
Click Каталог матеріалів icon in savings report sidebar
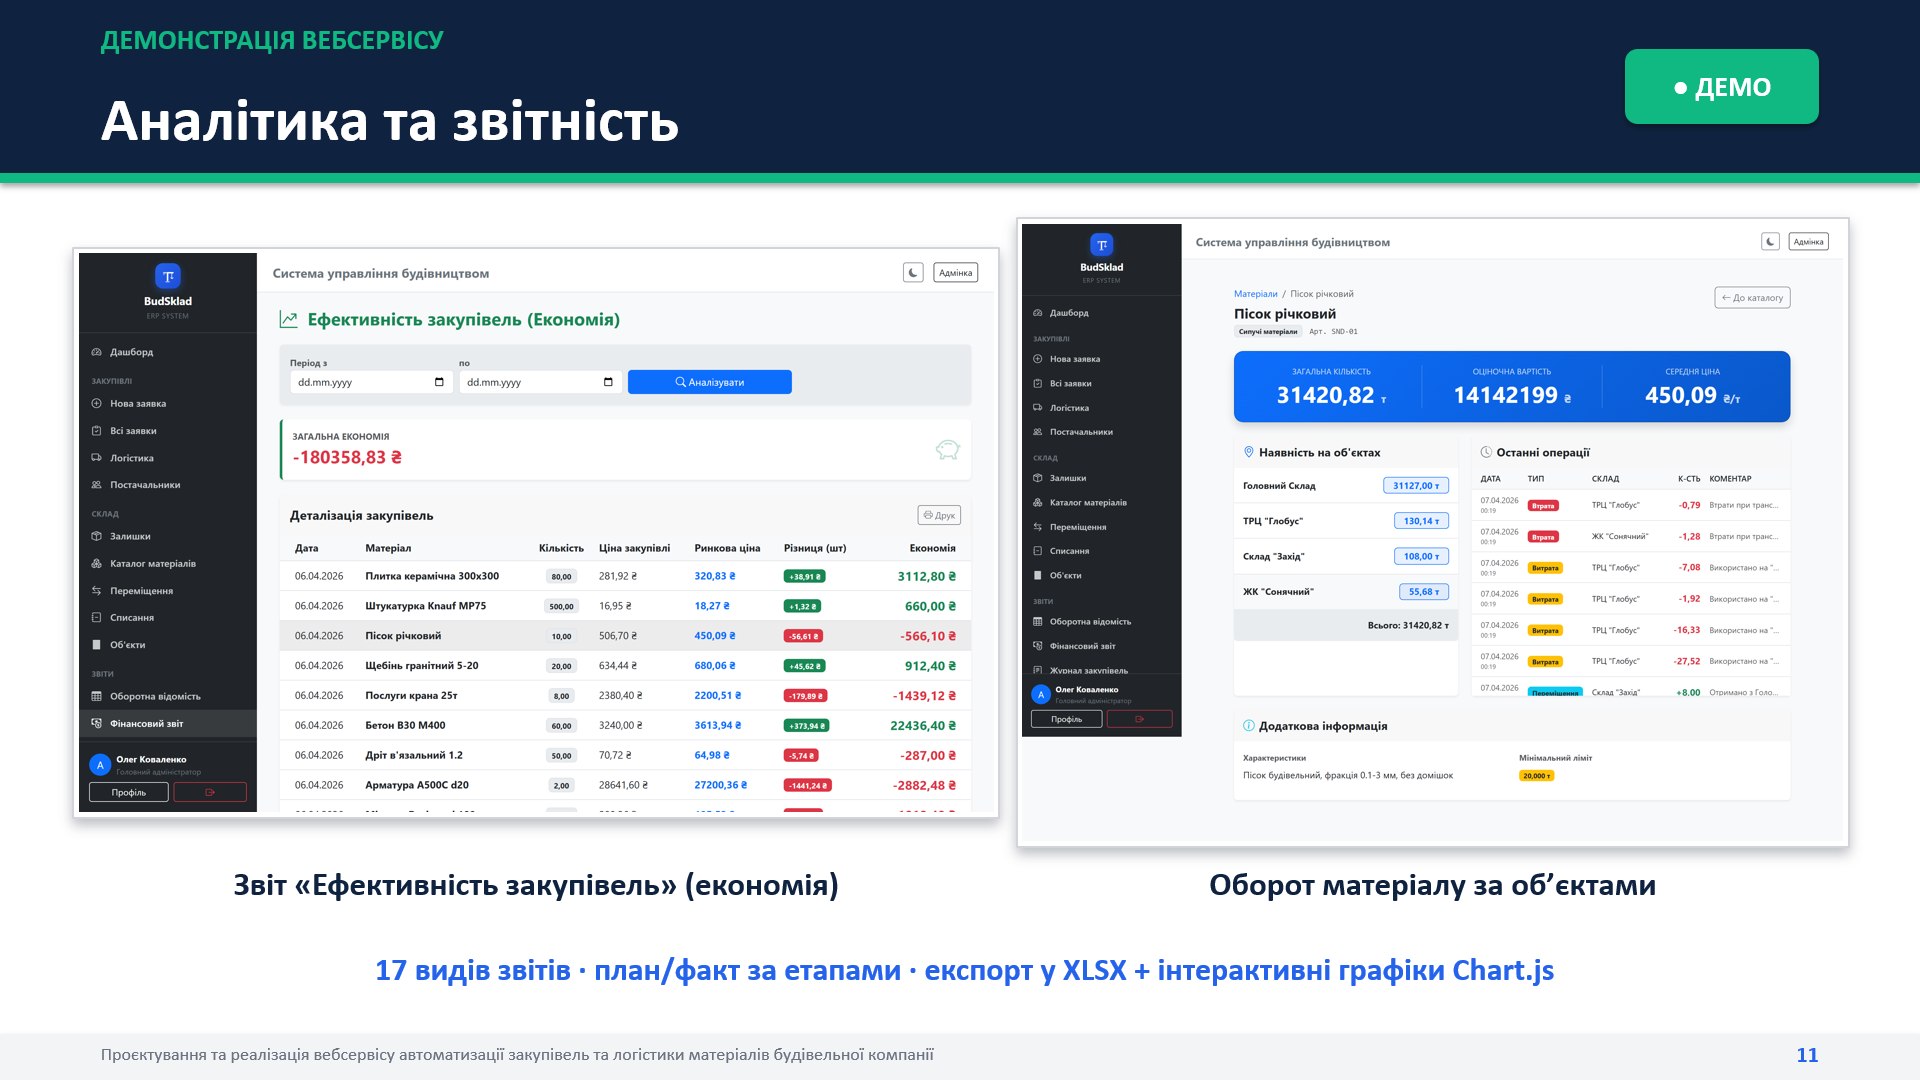pyautogui.click(x=96, y=564)
